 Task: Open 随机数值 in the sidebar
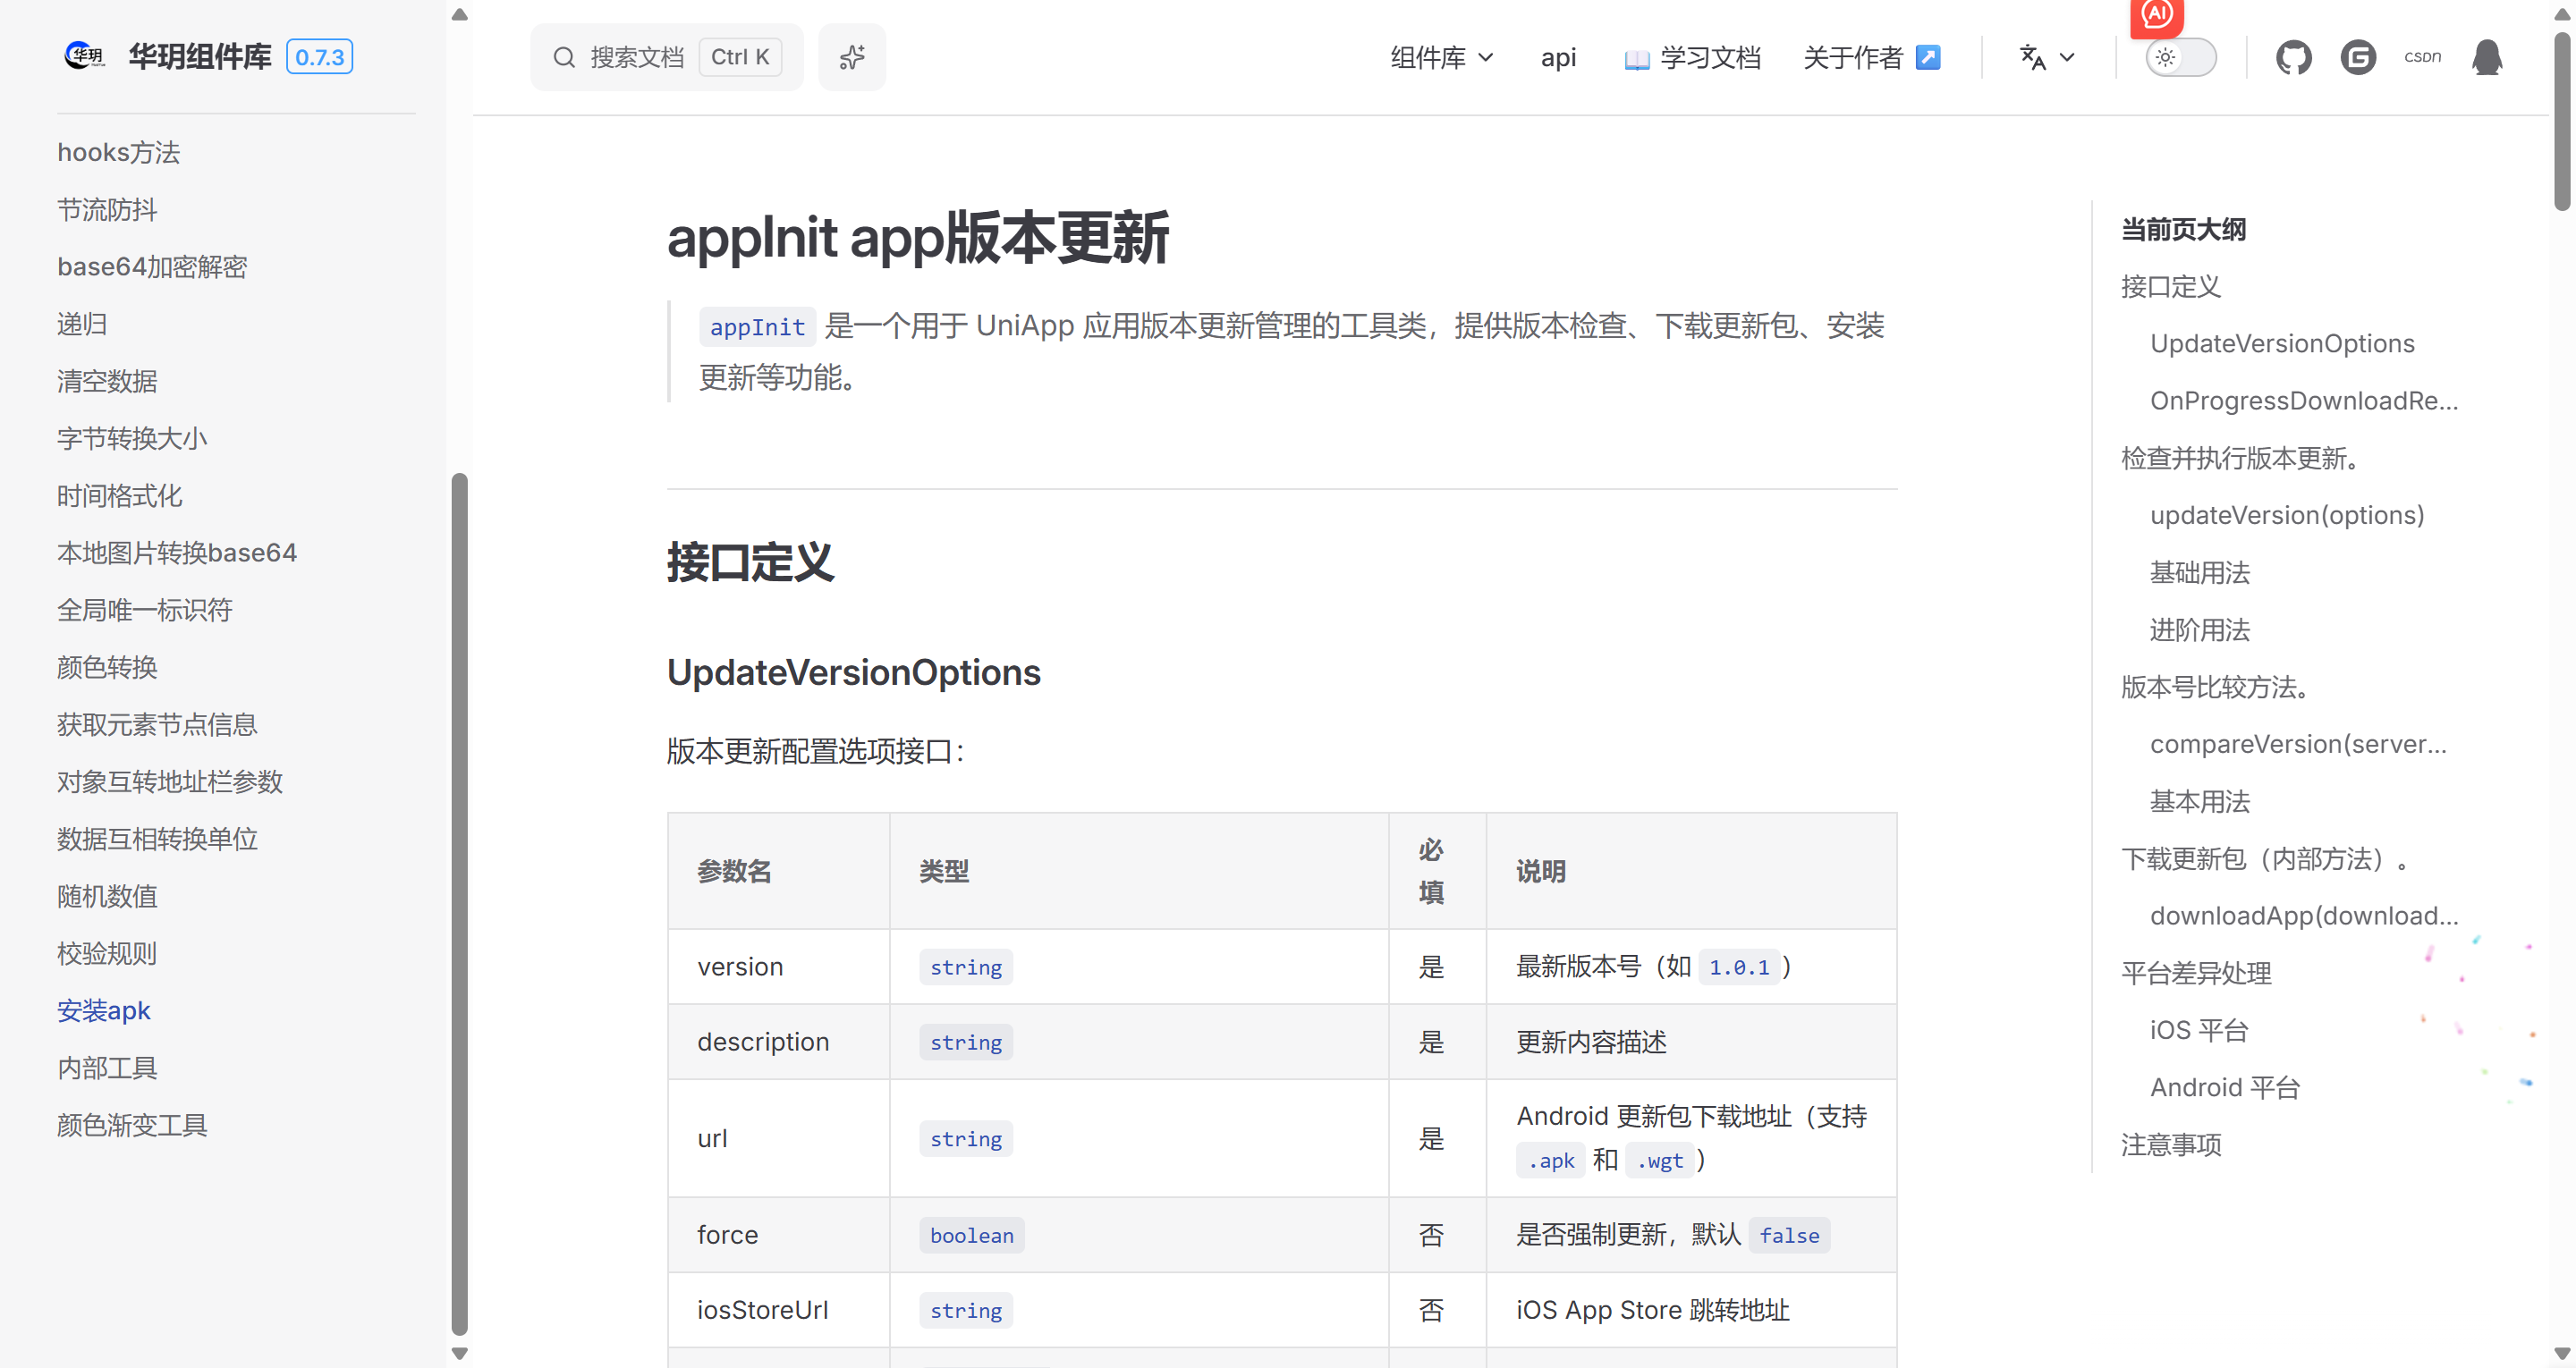(107, 896)
